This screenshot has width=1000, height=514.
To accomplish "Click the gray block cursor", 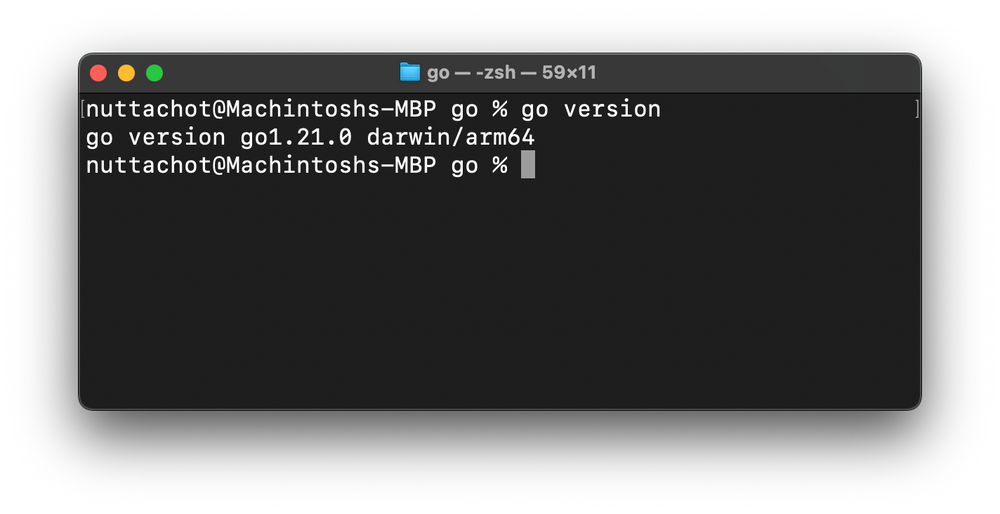I will (x=527, y=165).
